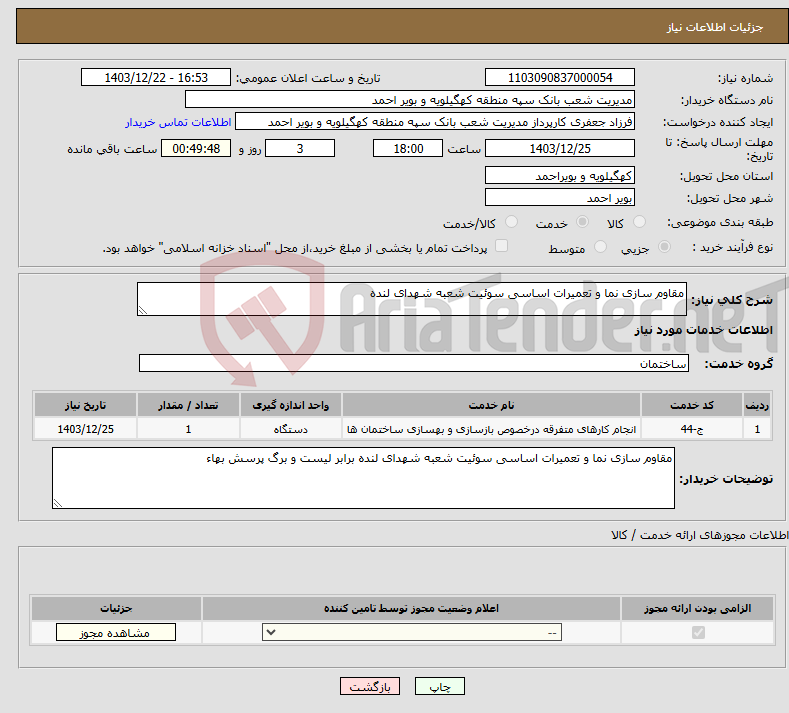Click the deadline hour field 18:00

coord(408,148)
